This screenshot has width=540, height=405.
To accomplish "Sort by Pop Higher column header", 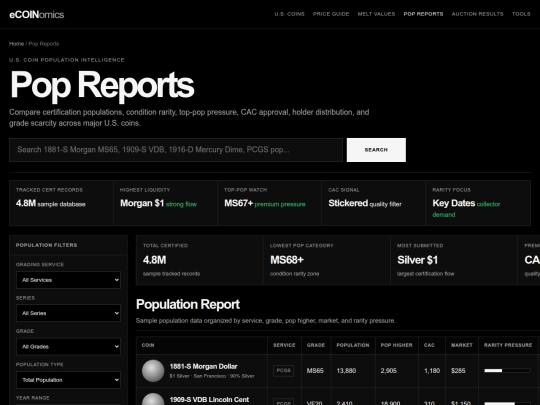I will 396,345.
